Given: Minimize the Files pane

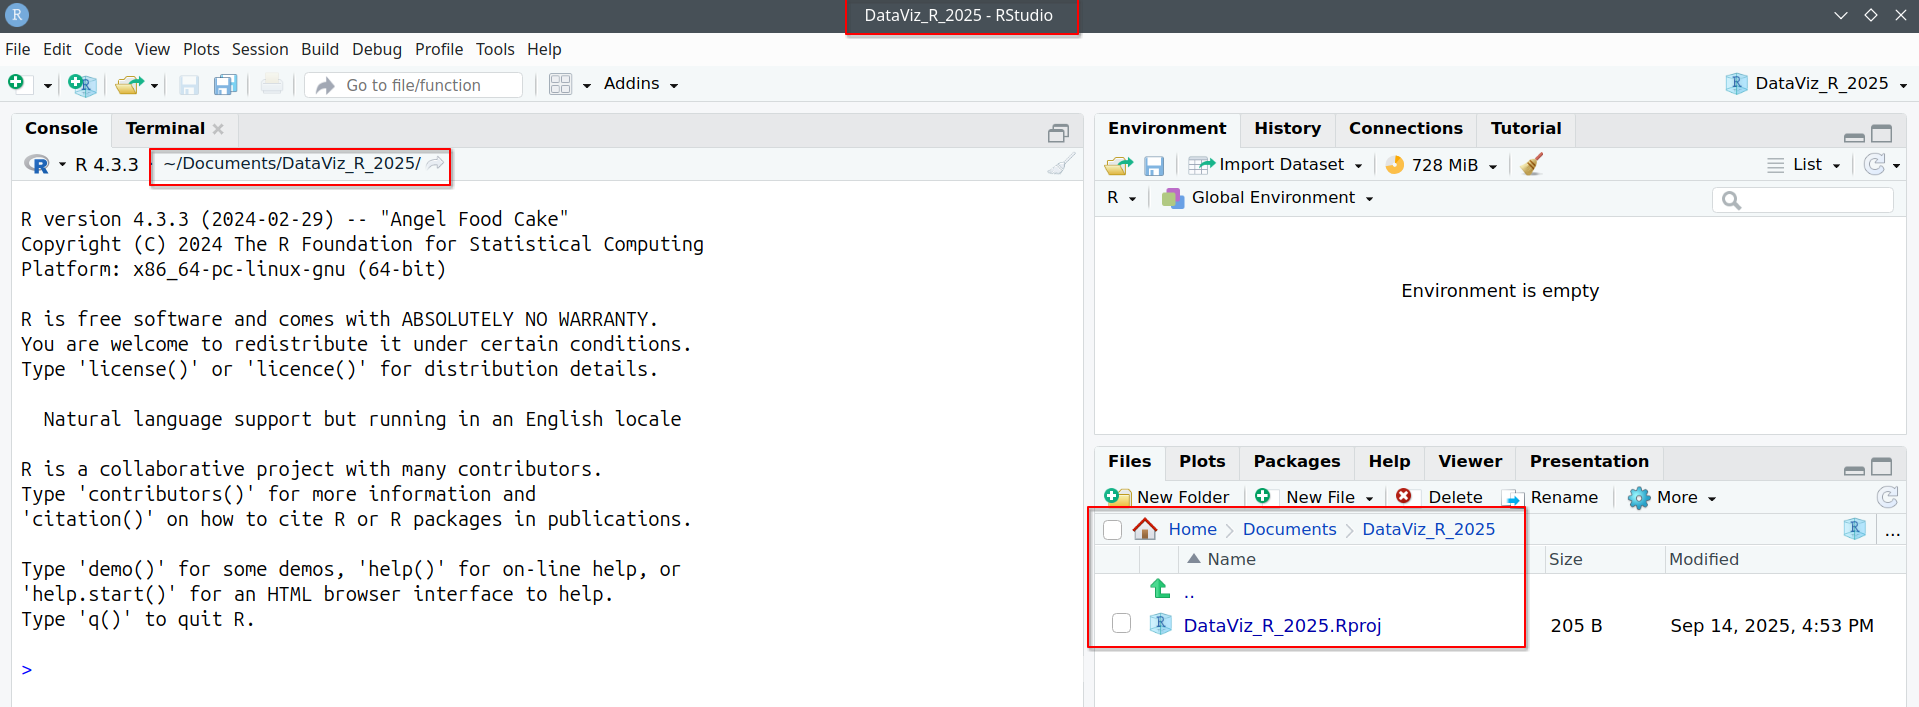Looking at the screenshot, I should tap(1854, 470).
